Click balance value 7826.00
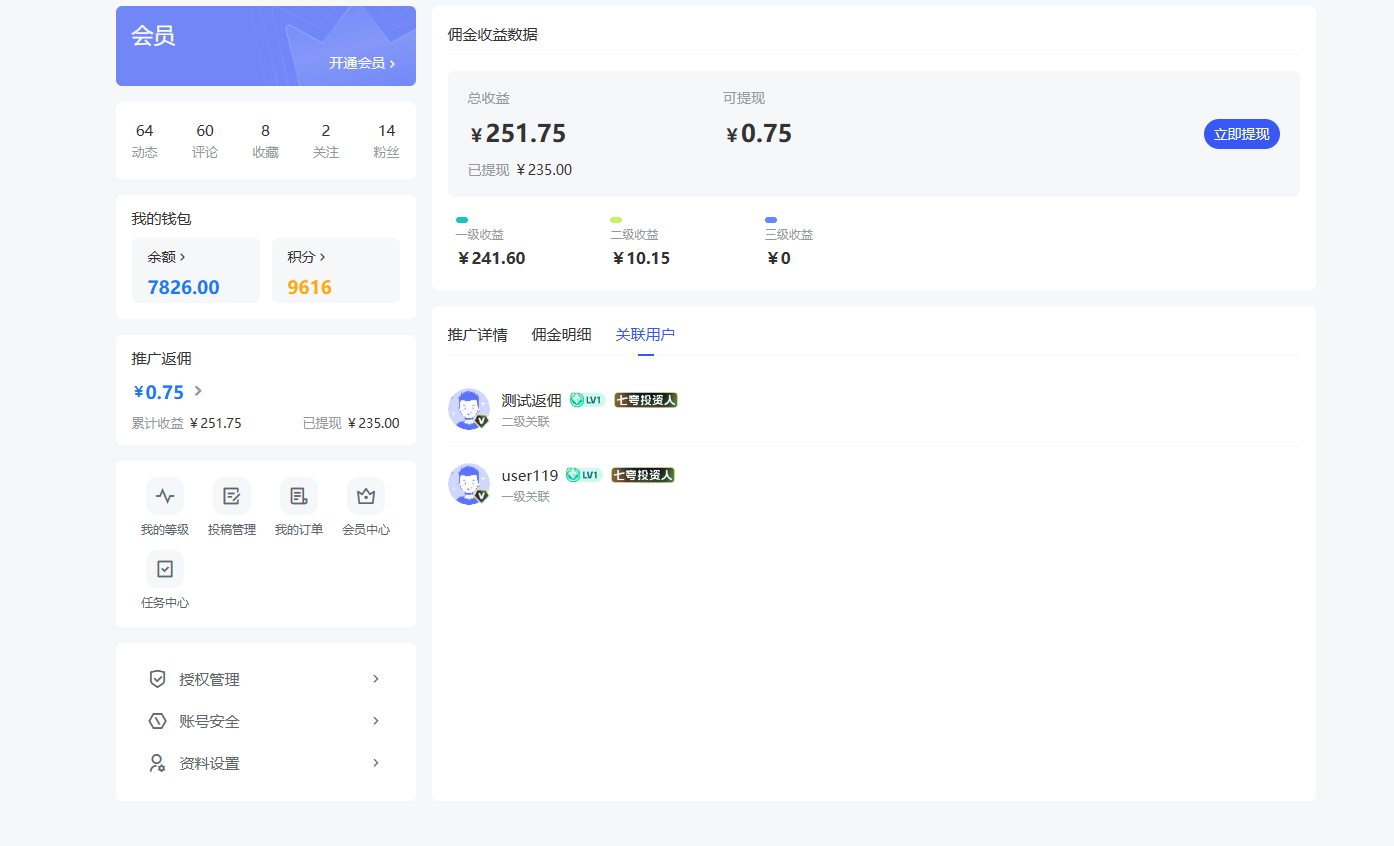Image resolution: width=1394 pixels, height=846 pixels. (x=183, y=287)
